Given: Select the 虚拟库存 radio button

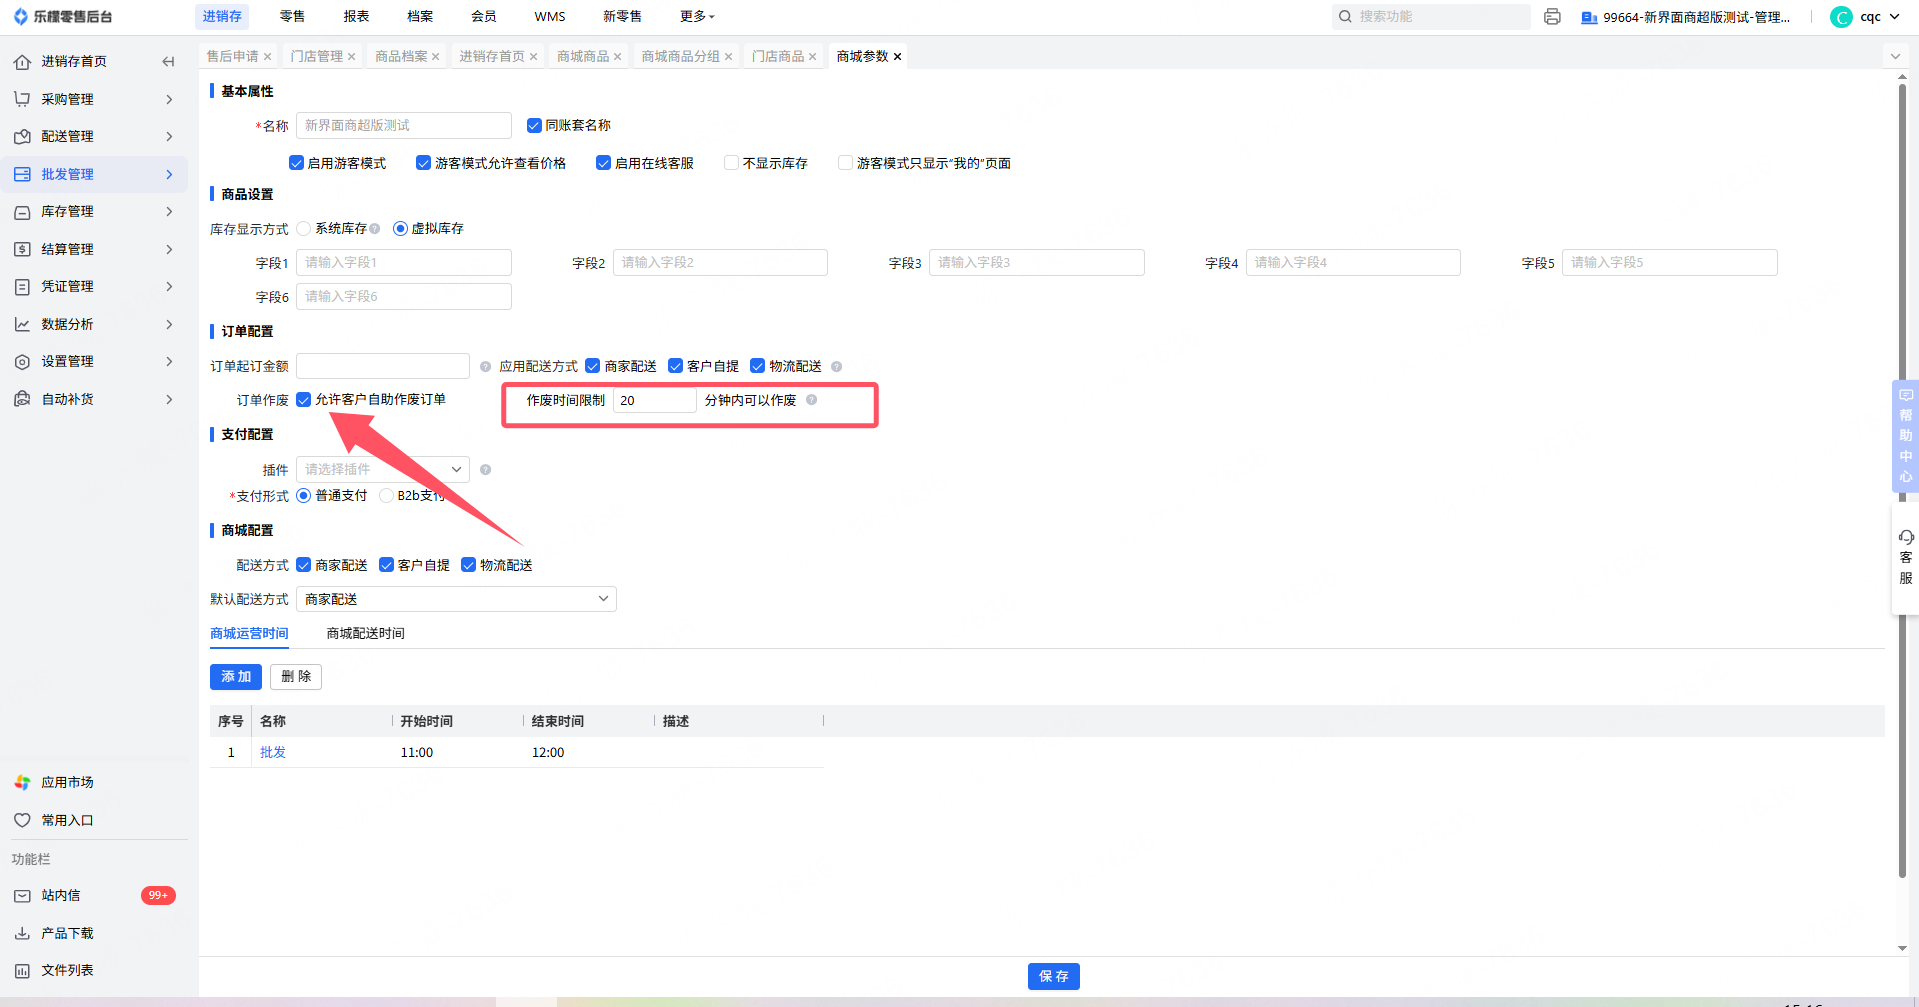Looking at the screenshot, I should [400, 229].
